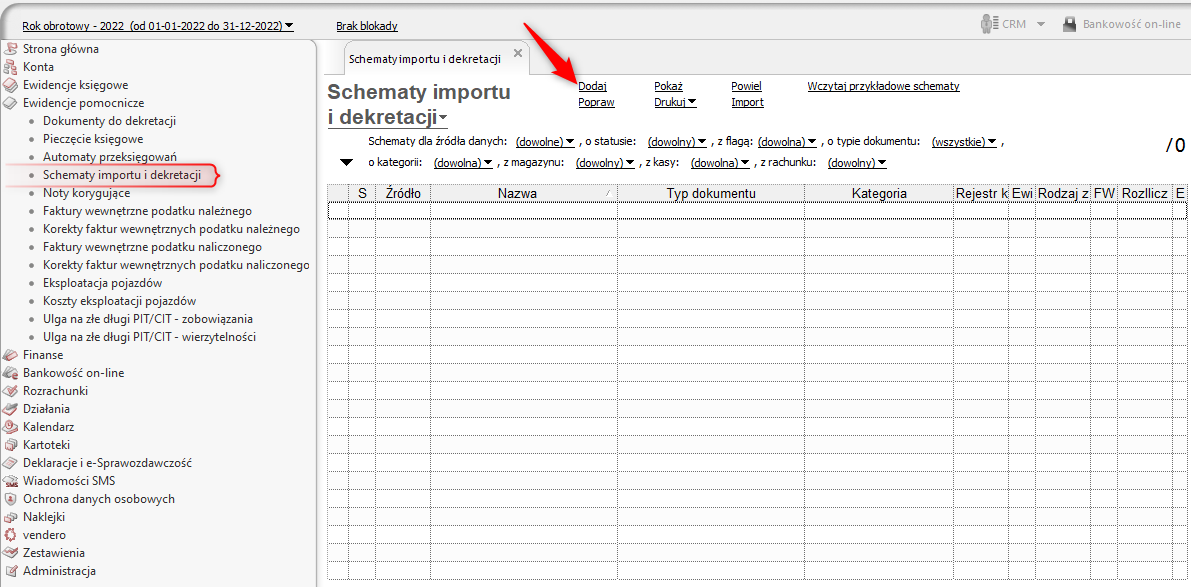This screenshot has height=587, width=1191.
Task: Click the Działania sidebar icon
Action: click(11, 409)
